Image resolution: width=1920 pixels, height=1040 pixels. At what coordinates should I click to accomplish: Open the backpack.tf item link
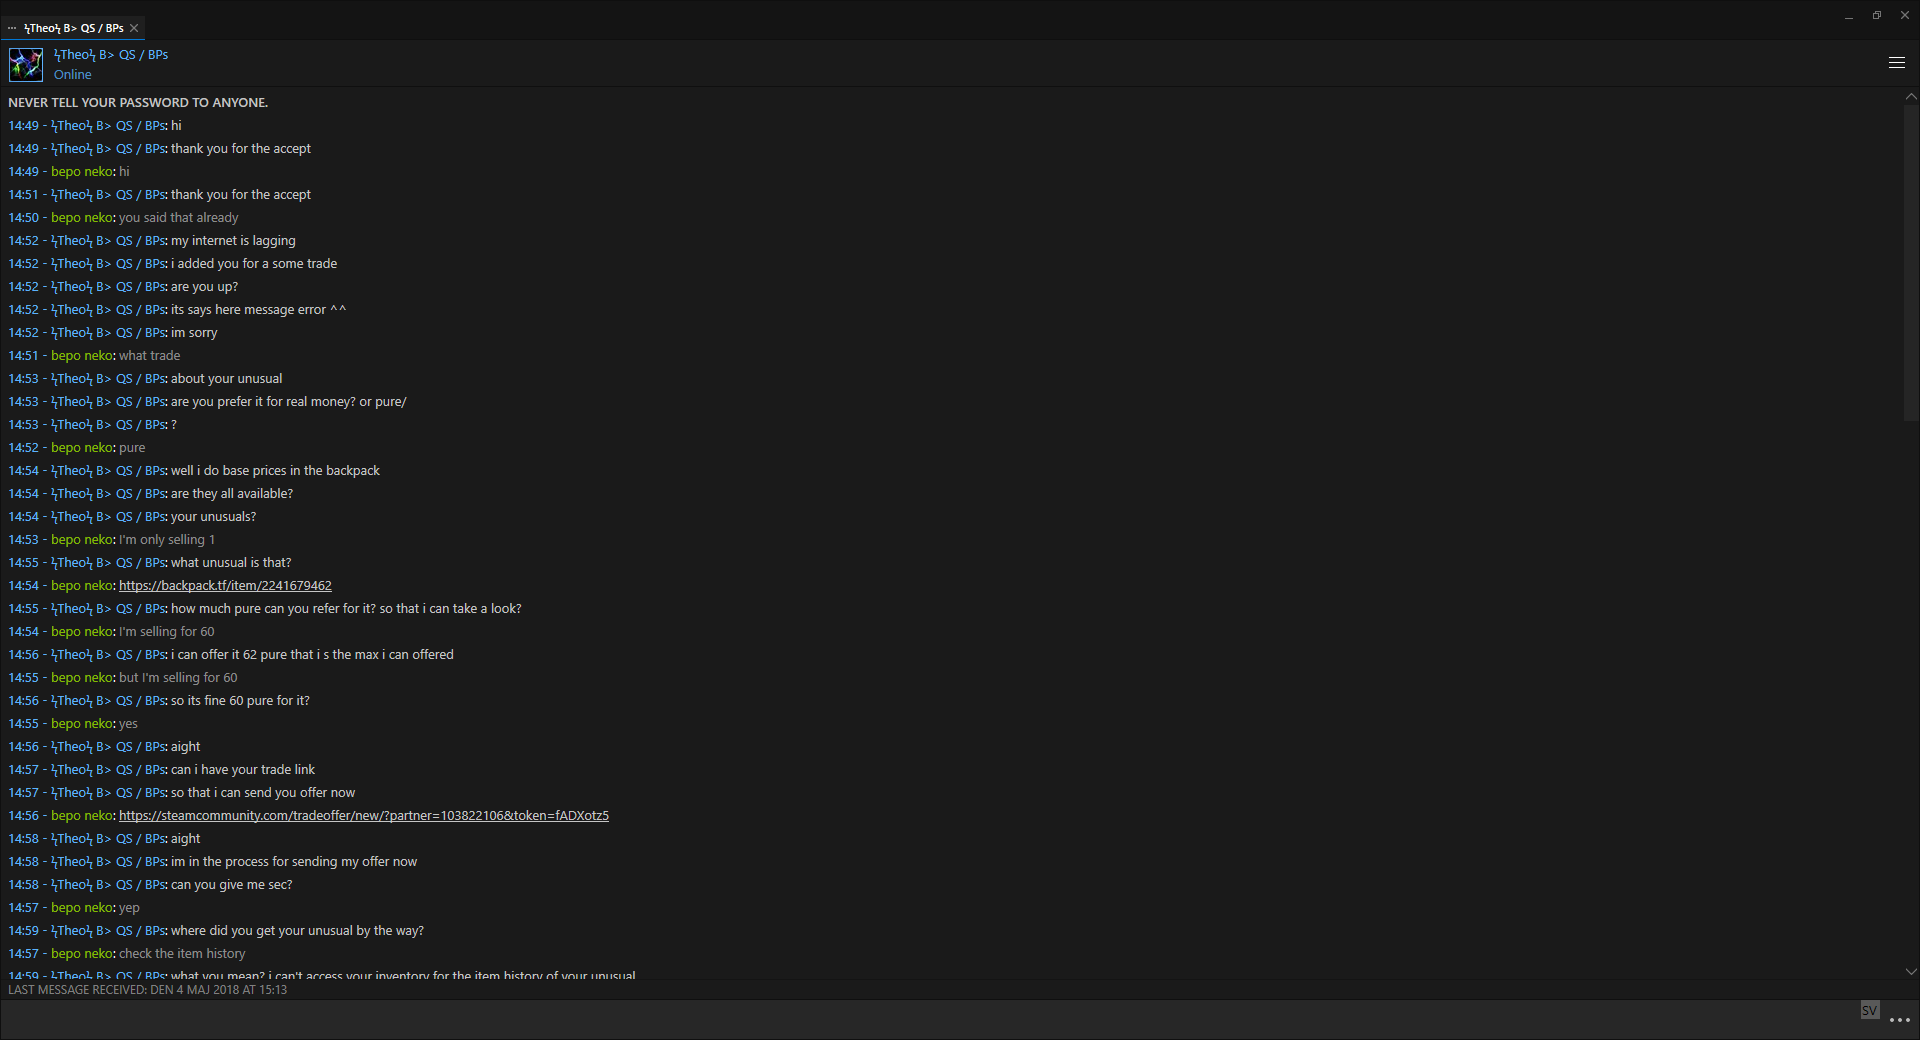pyautogui.click(x=225, y=586)
